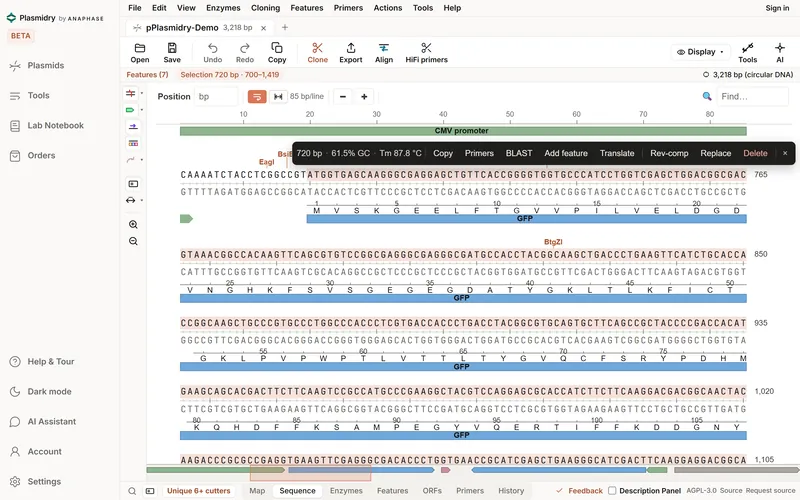This screenshot has height=500, width=800.
Task: Switch to the Map tab
Action: (257, 491)
